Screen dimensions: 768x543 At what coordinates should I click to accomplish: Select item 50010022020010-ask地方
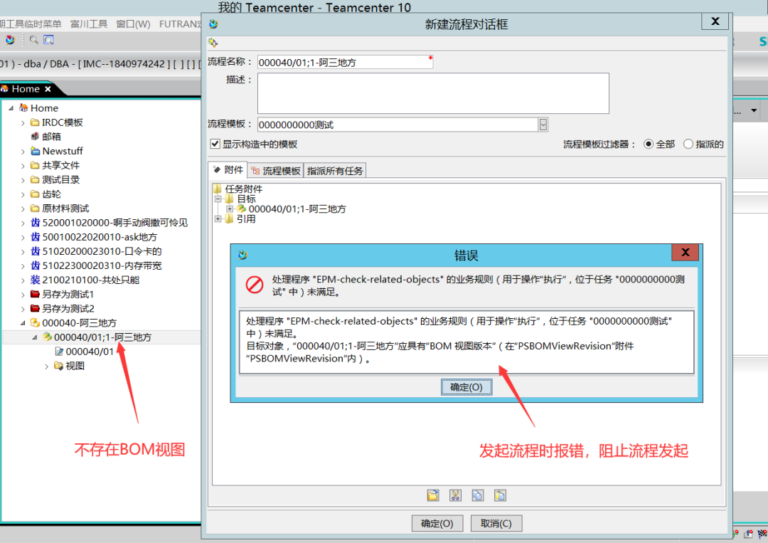(99, 237)
